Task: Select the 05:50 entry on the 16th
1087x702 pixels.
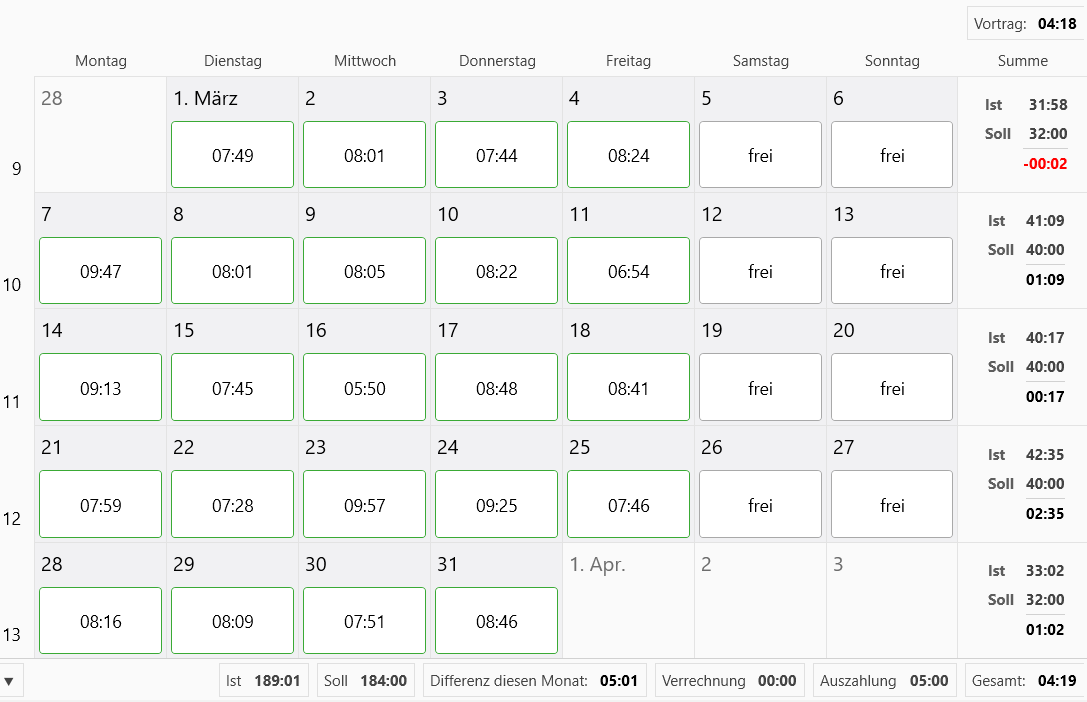Action: pyautogui.click(x=364, y=387)
